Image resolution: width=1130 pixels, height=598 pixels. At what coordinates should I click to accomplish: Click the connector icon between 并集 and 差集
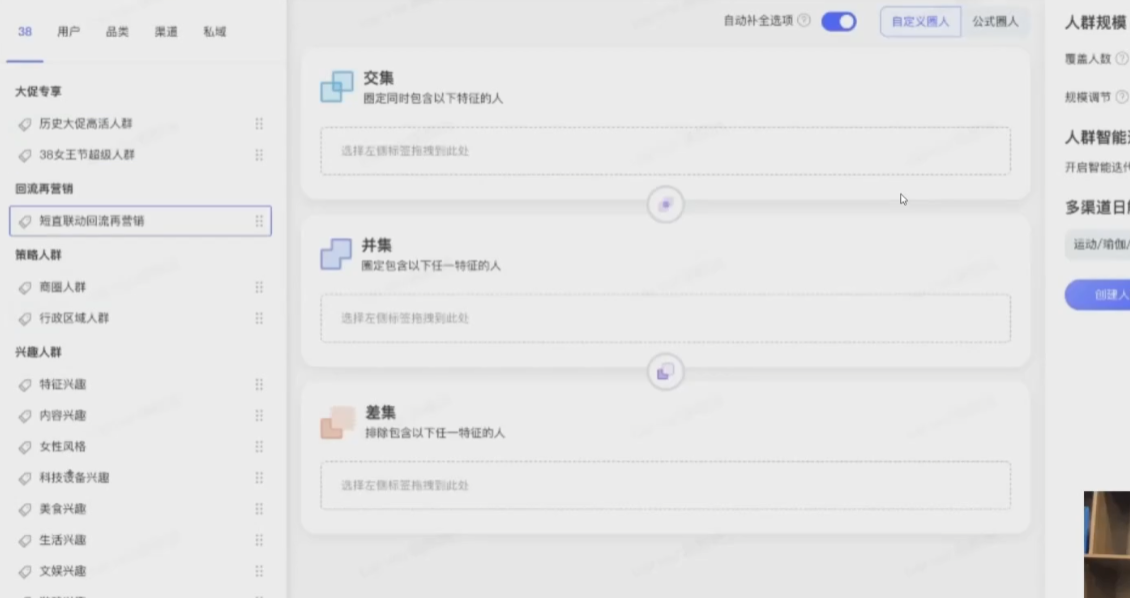(x=665, y=372)
